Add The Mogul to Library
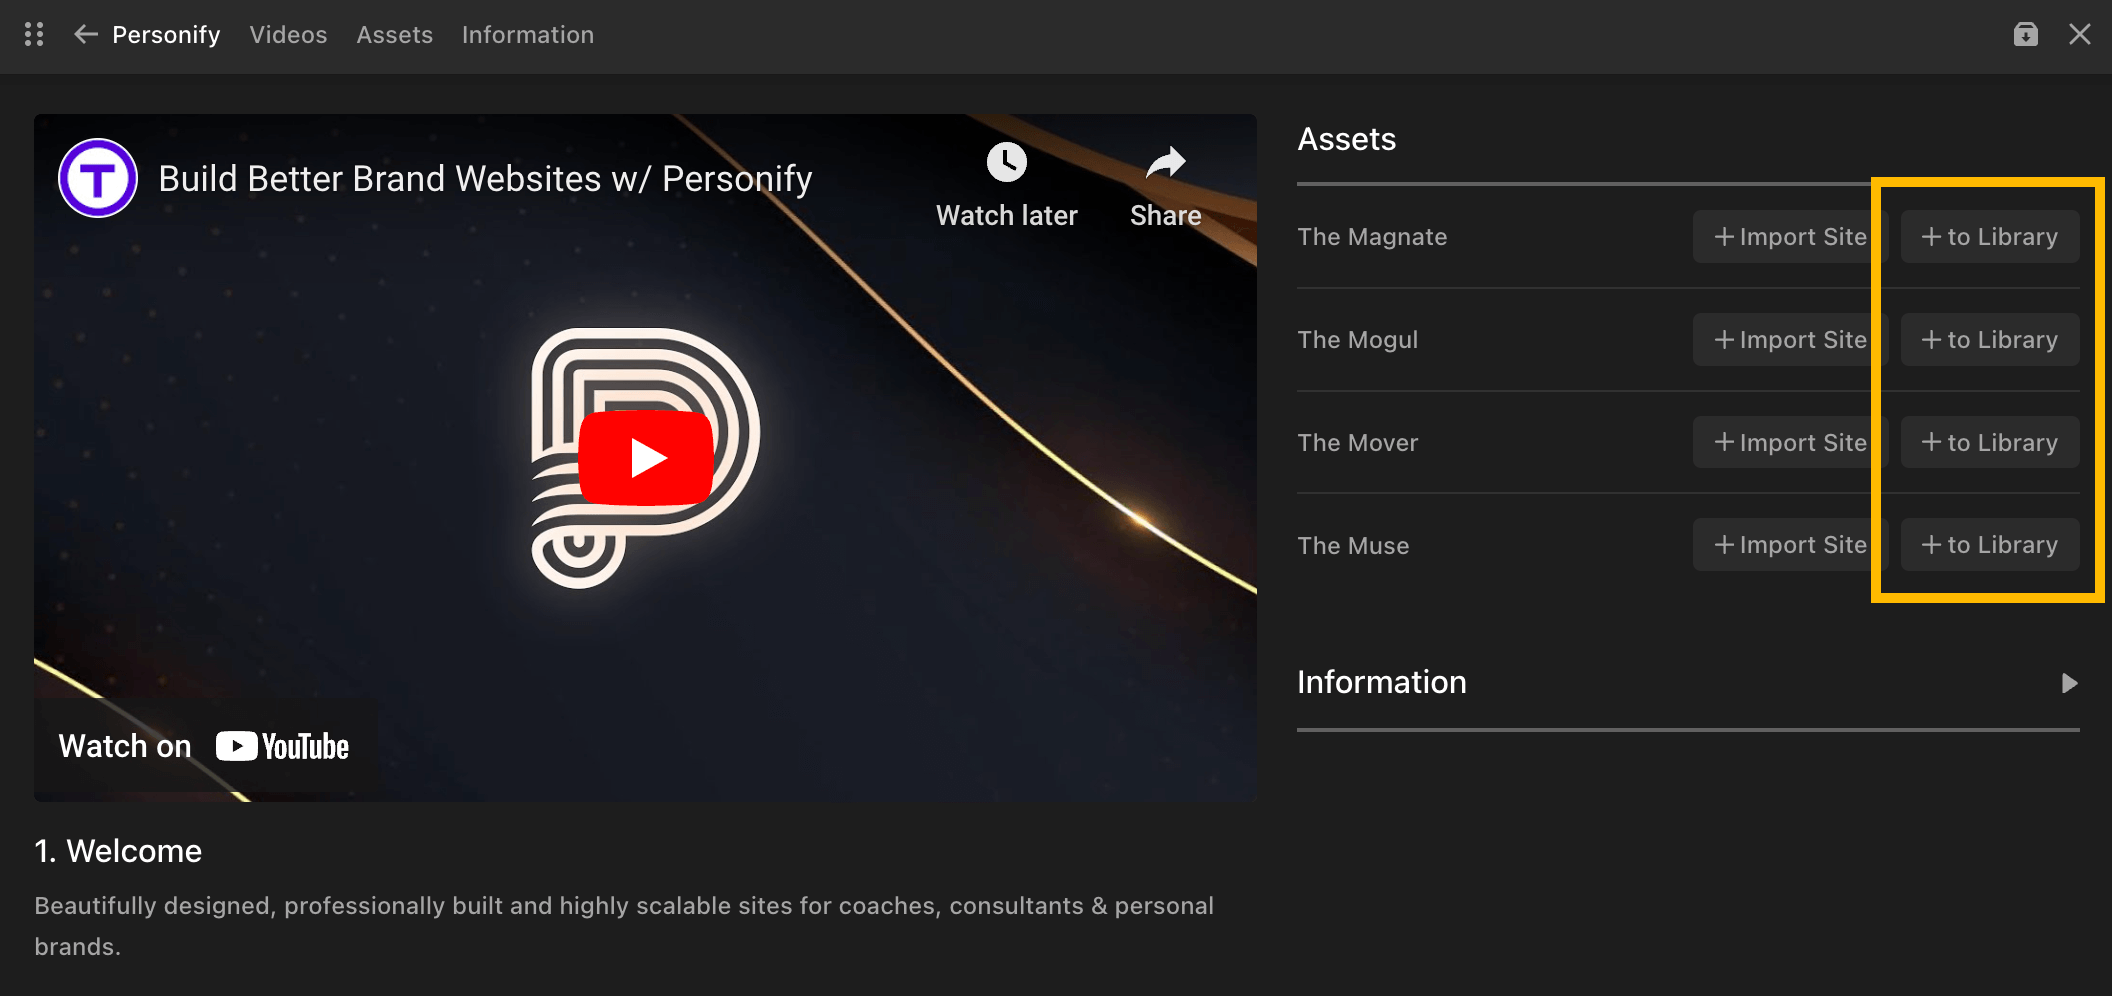This screenshot has width=2112, height=996. (x=1990, y=340)
